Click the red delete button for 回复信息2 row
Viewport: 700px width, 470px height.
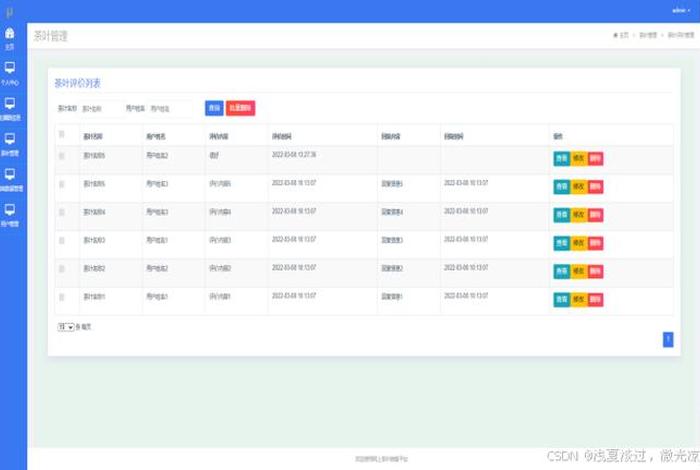[x=595, y=271]
